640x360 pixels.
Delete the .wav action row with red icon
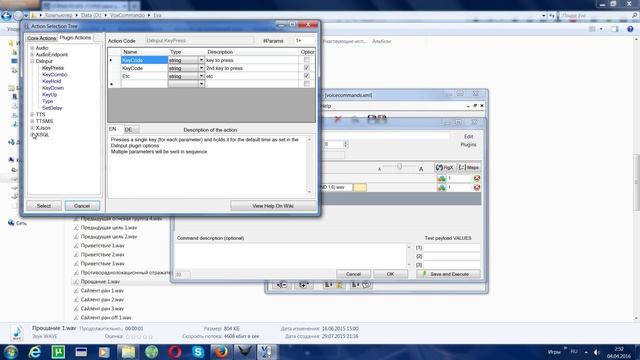tap(476, 187)
